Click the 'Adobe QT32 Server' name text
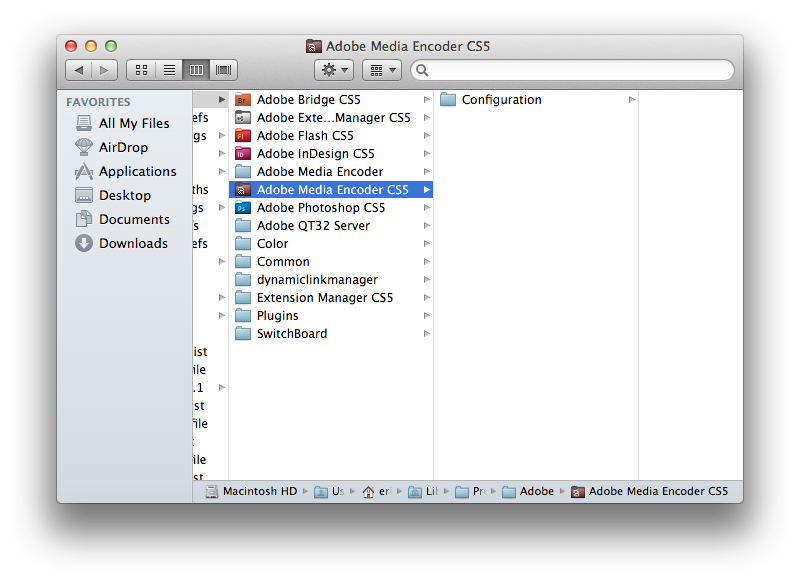Viewport: 800px width, 582px height. click(313, 225)
